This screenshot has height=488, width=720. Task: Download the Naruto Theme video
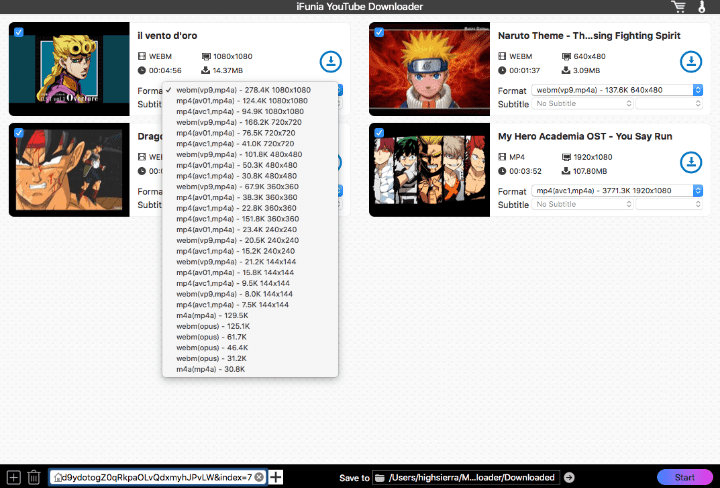(690, 62)
